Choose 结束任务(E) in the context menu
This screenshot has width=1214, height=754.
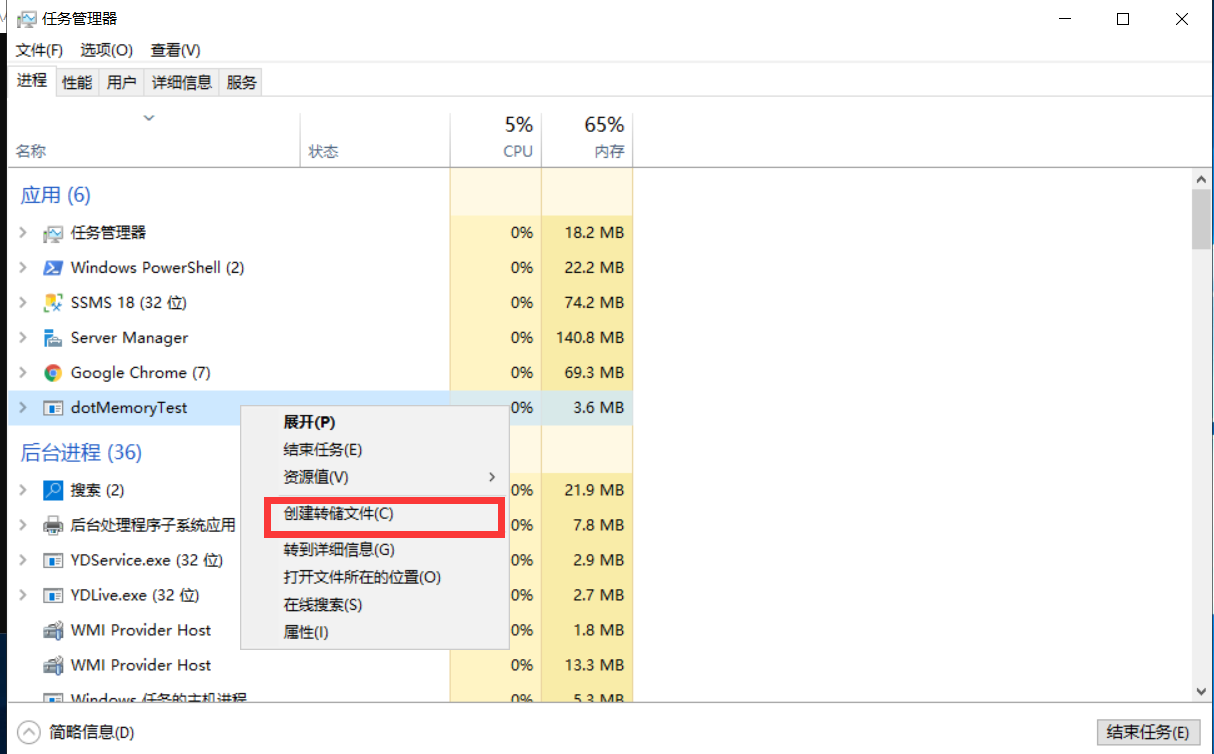click(375, 450)
